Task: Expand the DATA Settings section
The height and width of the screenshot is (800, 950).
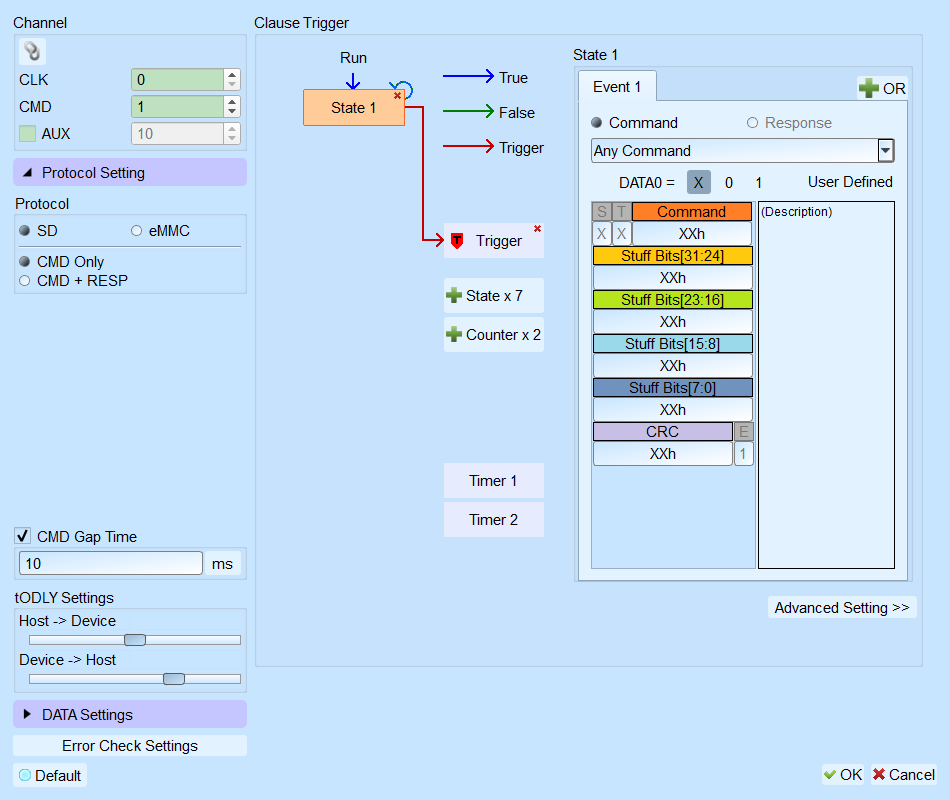Action: pyautogui.click(x=130, y=715)
